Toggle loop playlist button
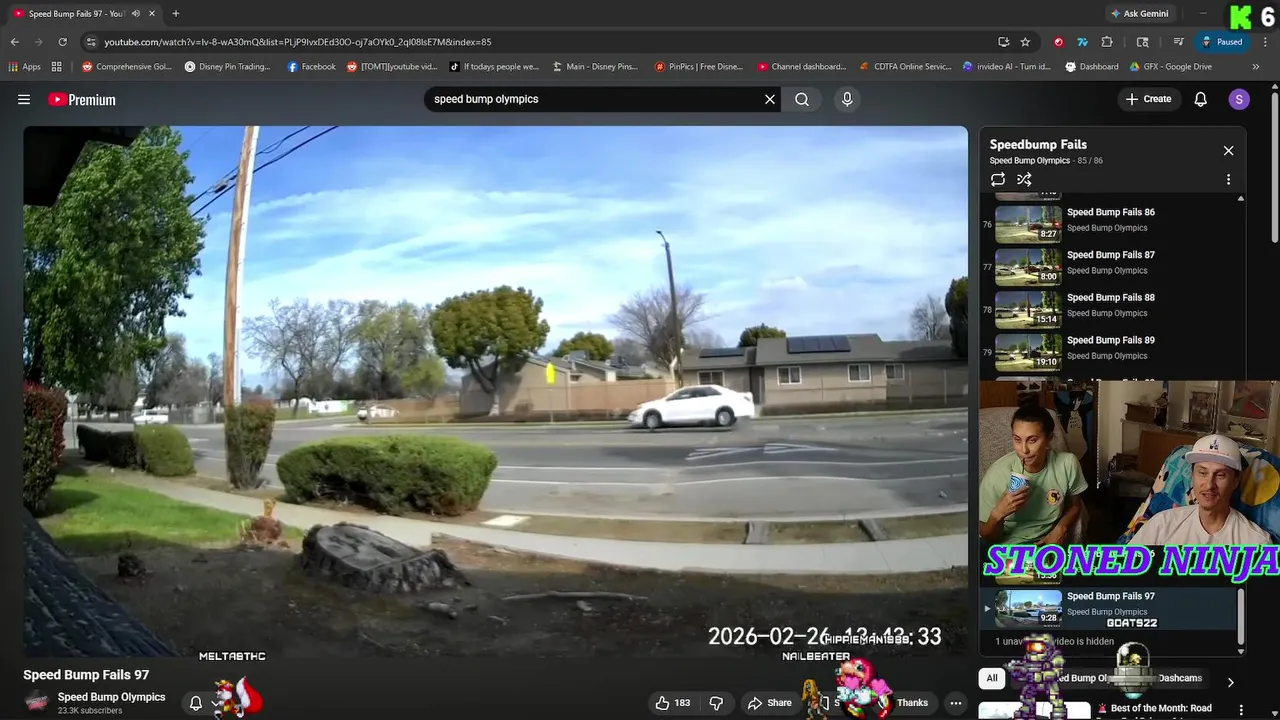1280x720 pixels. click(x=998, y=180)
